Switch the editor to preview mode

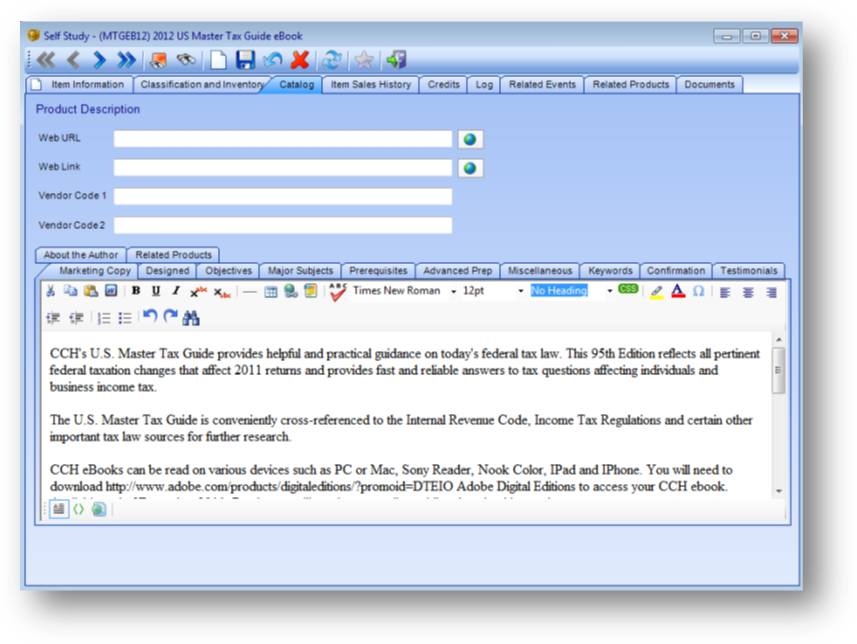coord(99,510)
